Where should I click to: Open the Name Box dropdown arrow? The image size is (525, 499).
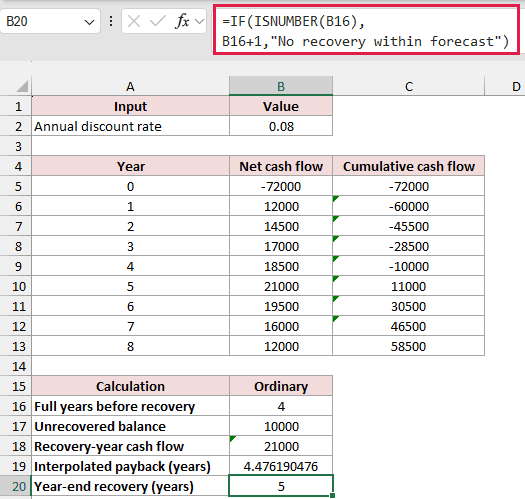(x=89, y=22)
